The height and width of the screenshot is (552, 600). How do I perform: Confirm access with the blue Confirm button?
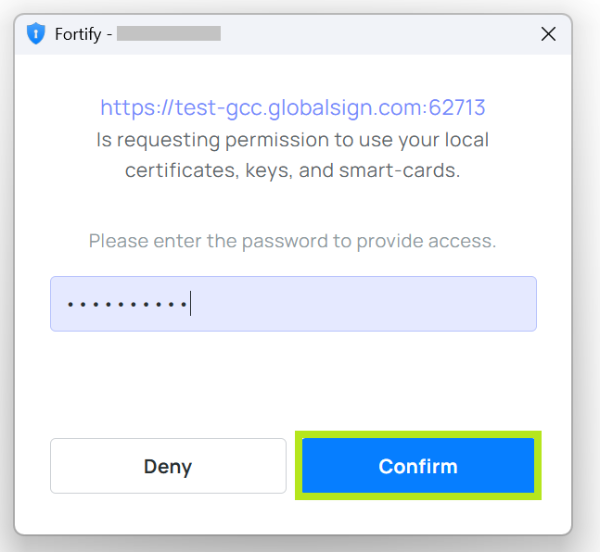pos(418,465)
